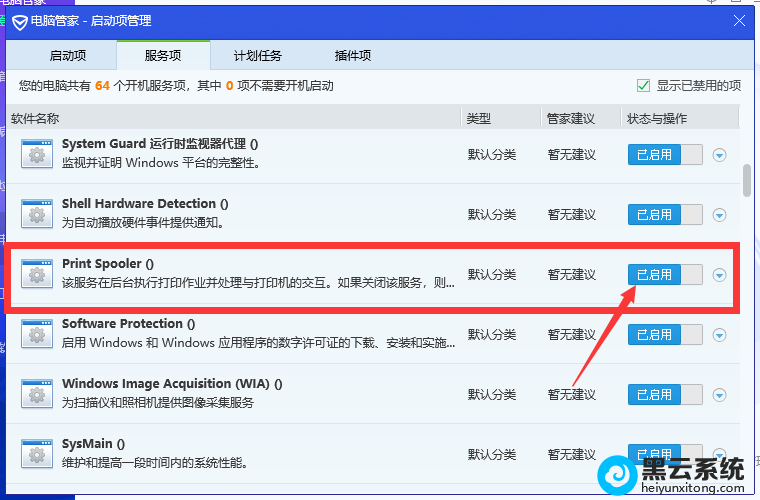Click the Software Protection service icon
760x500 pixels.
coord(37,333)
